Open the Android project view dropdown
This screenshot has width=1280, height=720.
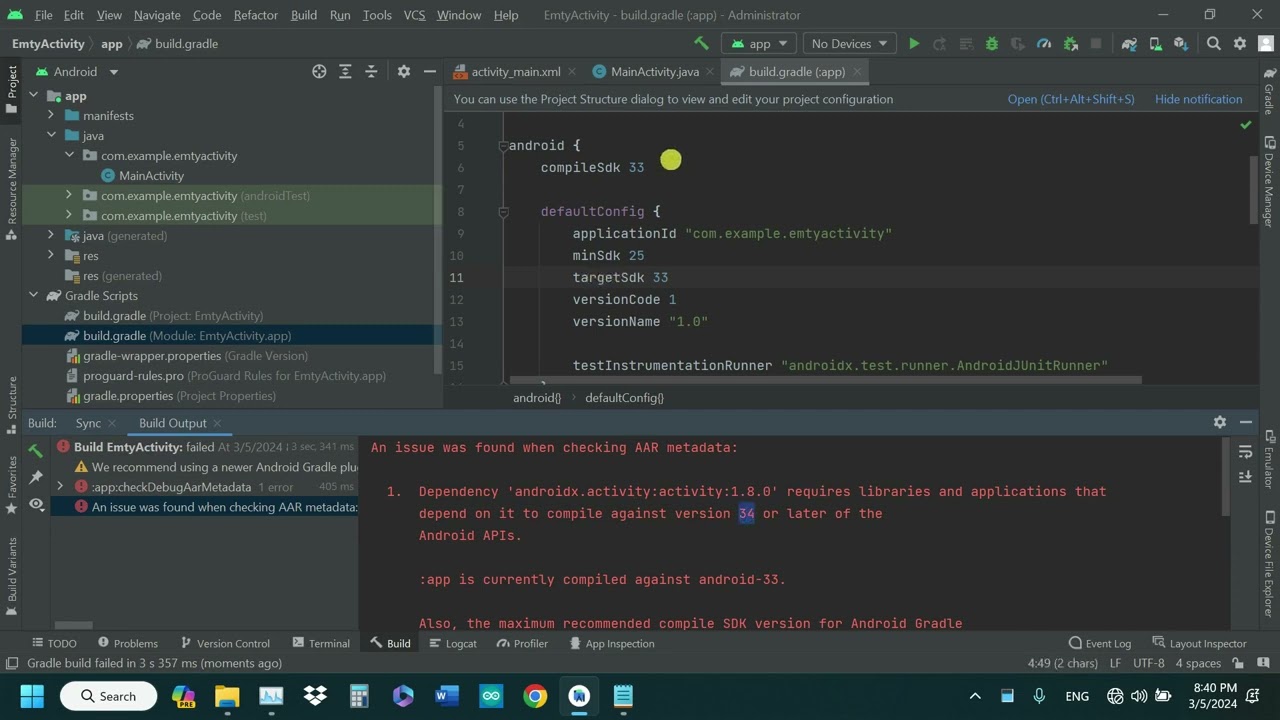(78, 71)
